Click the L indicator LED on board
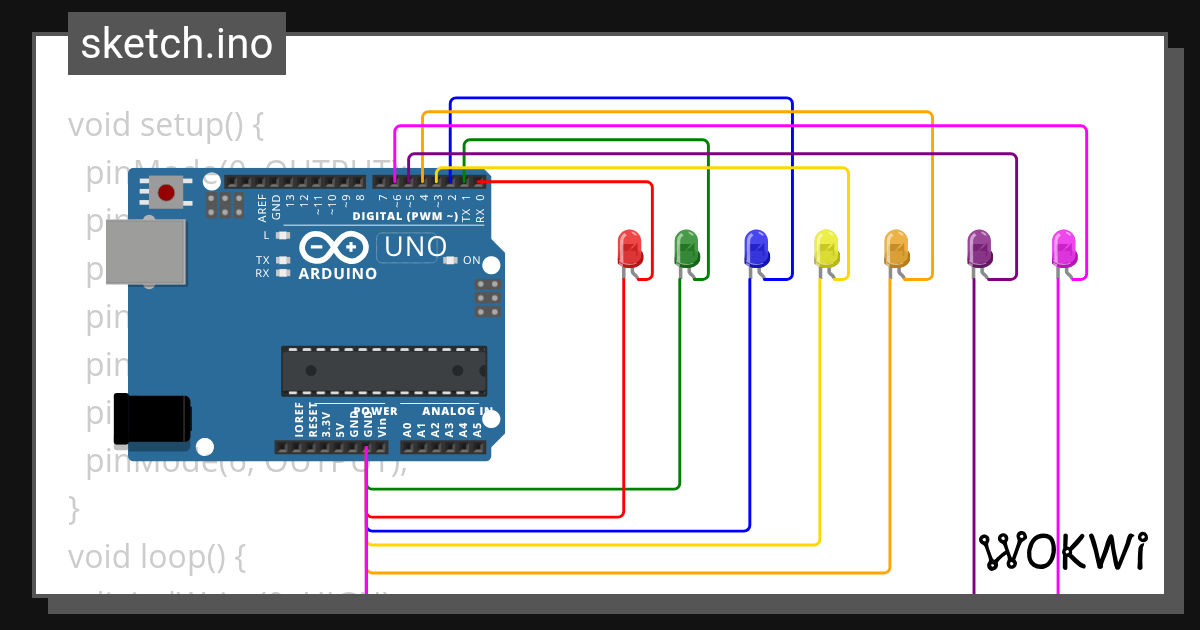1200x630 pixels. pyautogui.click(x=283, y=236)
